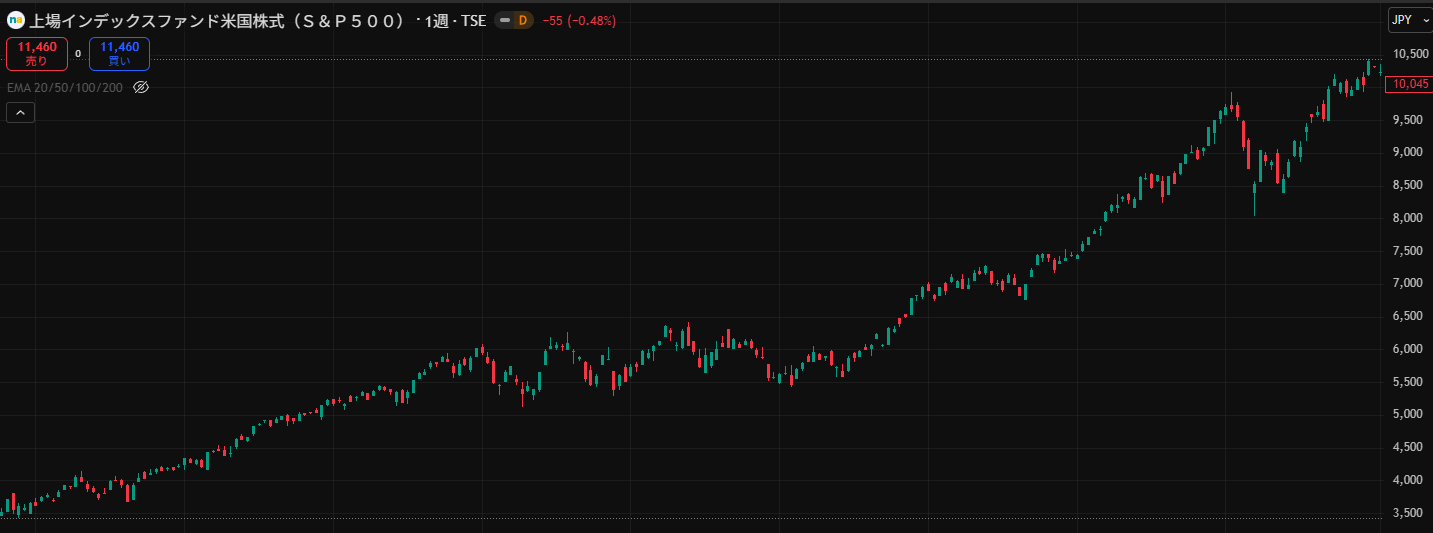Image resolution: width=1433 pixels, height=533 pixels.
Task: Click the gray market status pill icon
Action: pyautogui.click(x=505, y=20)
